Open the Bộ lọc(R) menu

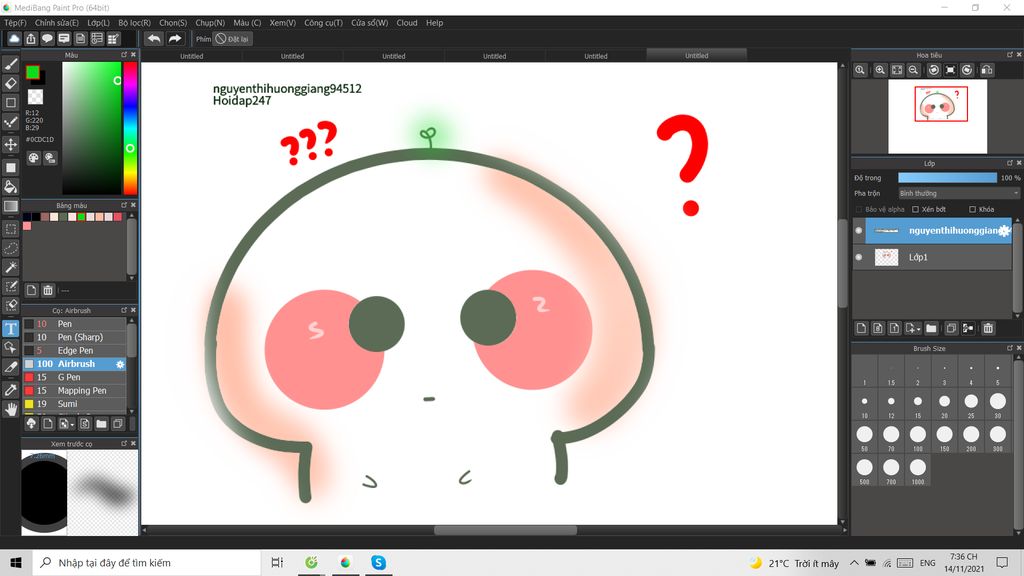pos(135,23)
